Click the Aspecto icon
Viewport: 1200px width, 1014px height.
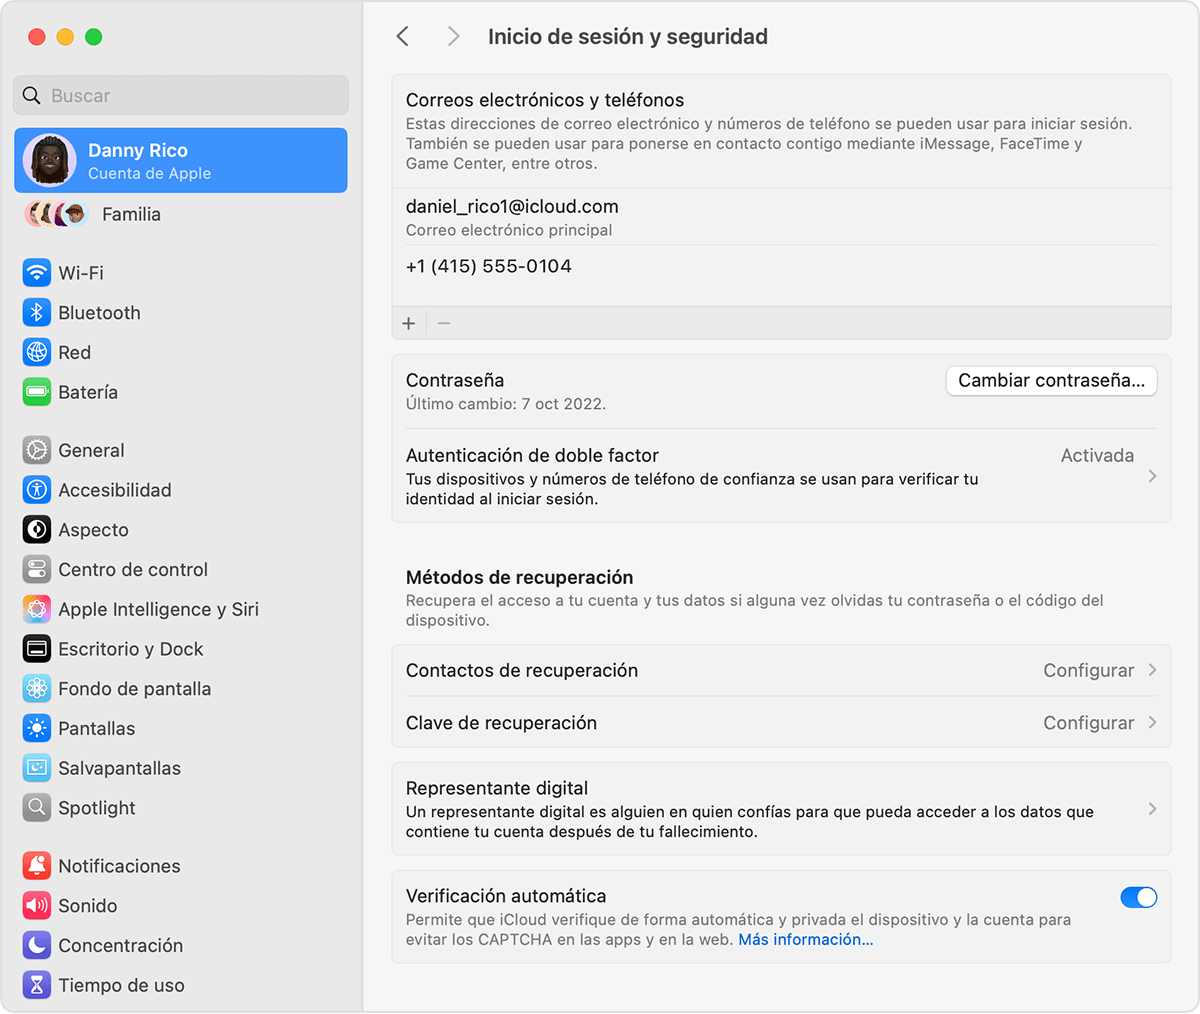click(37, 530)
